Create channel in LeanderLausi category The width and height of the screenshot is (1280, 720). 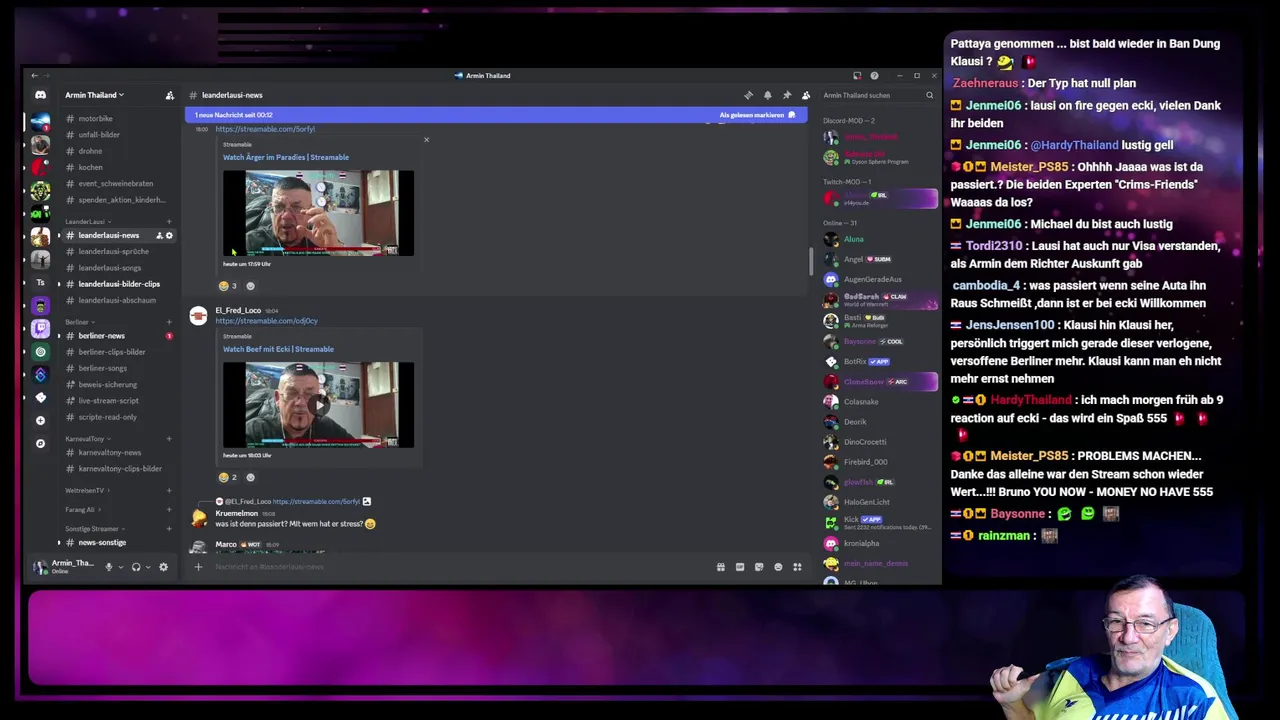click(x=169, y=222)
